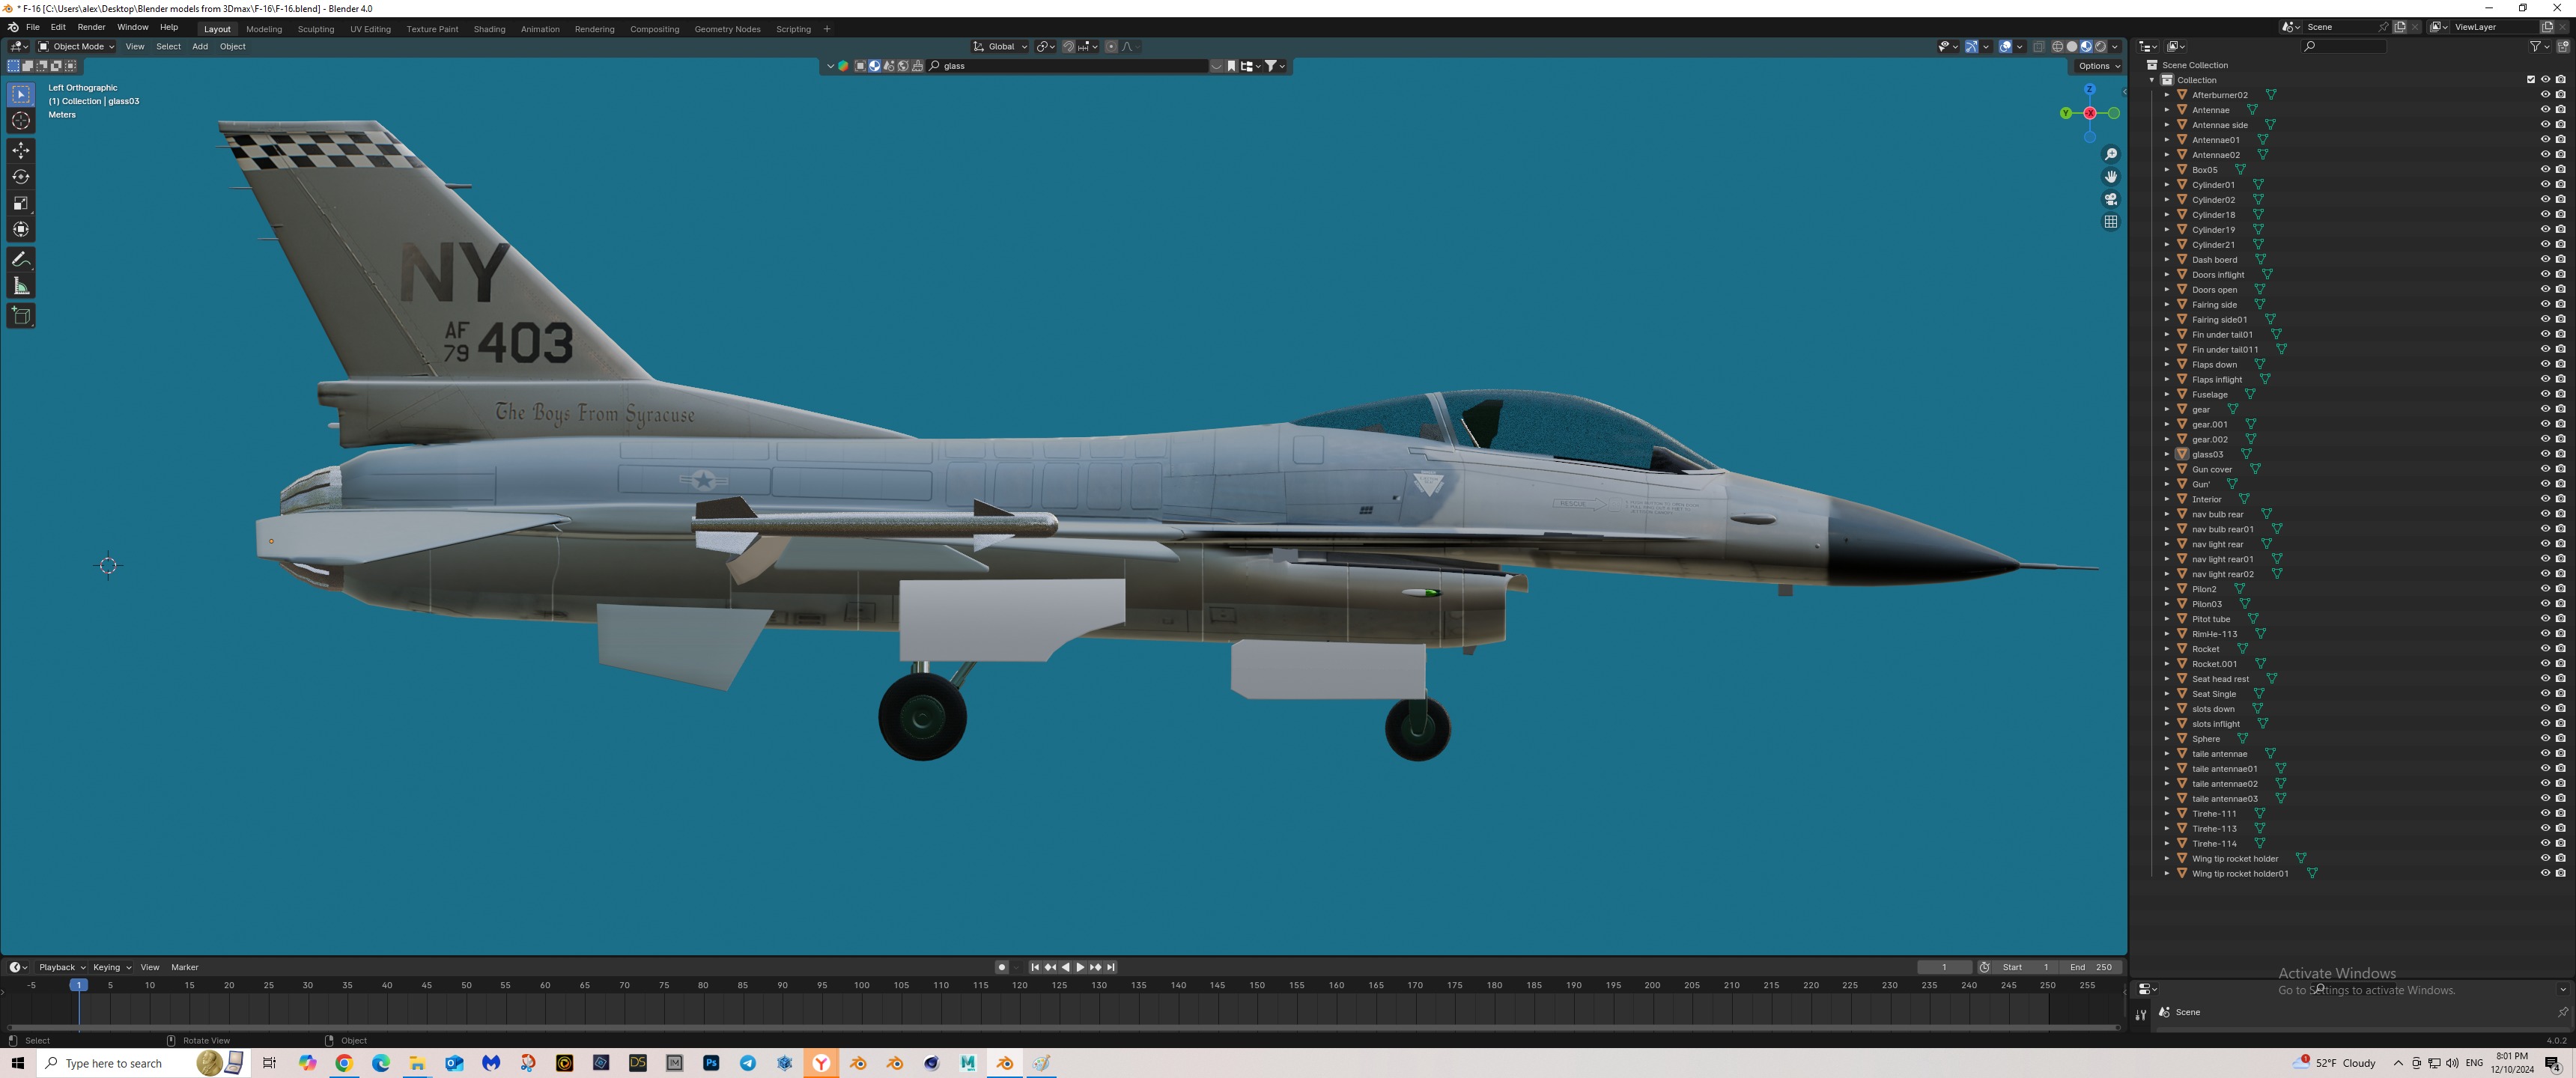Switch to wireframe viewport shading
The height and width of the screenshot is (1078, 2576).
2057,46
